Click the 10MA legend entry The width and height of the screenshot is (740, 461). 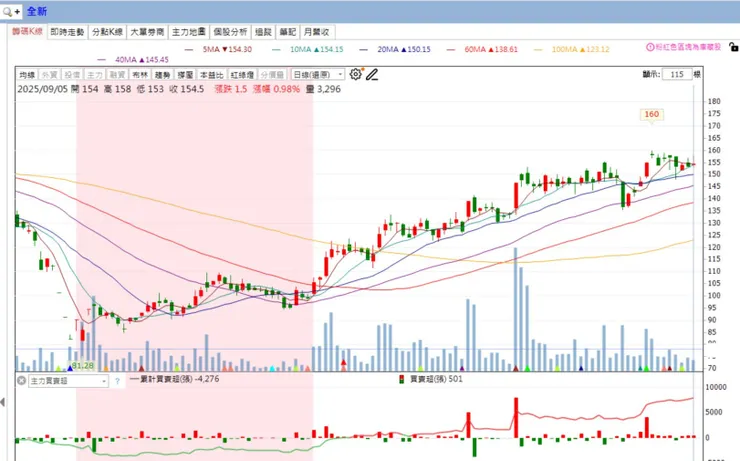(x=308, y=49)
